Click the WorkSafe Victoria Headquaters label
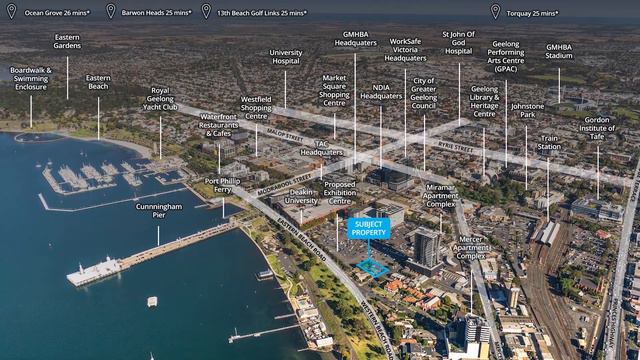This screenshot has height=360, width=640. [x=405, y=50]
